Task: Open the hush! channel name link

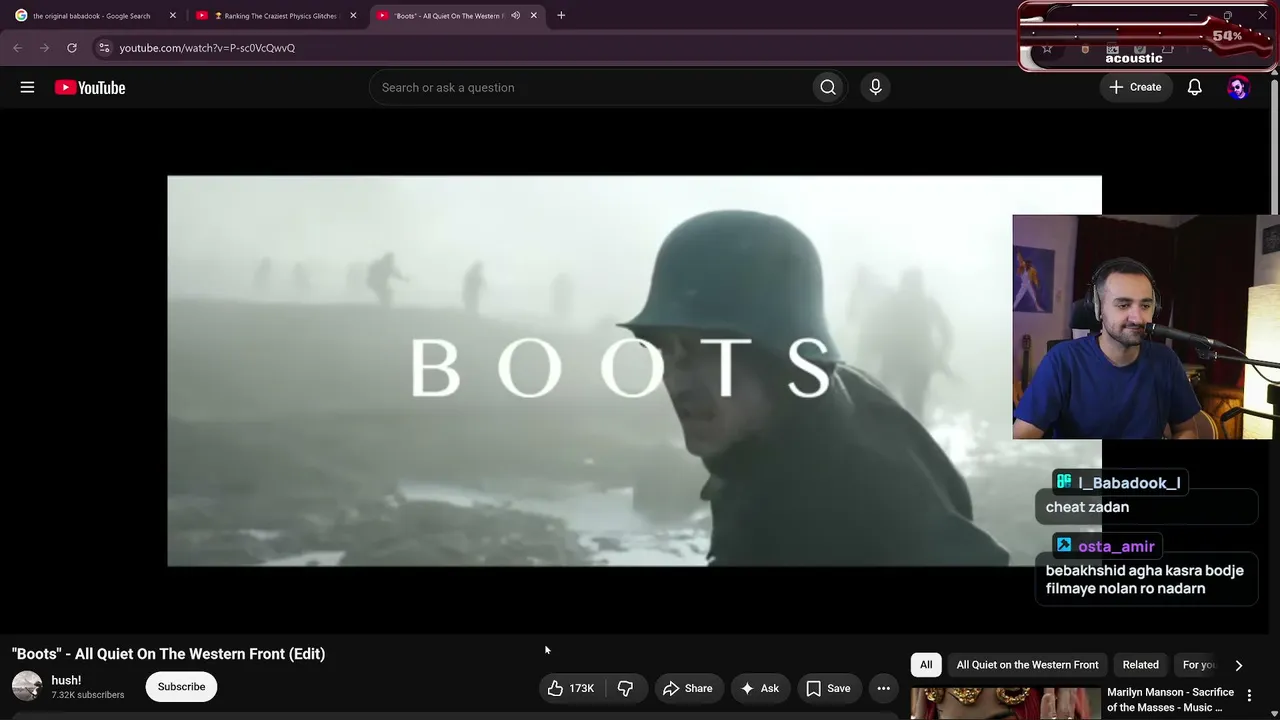Action: 66,680
